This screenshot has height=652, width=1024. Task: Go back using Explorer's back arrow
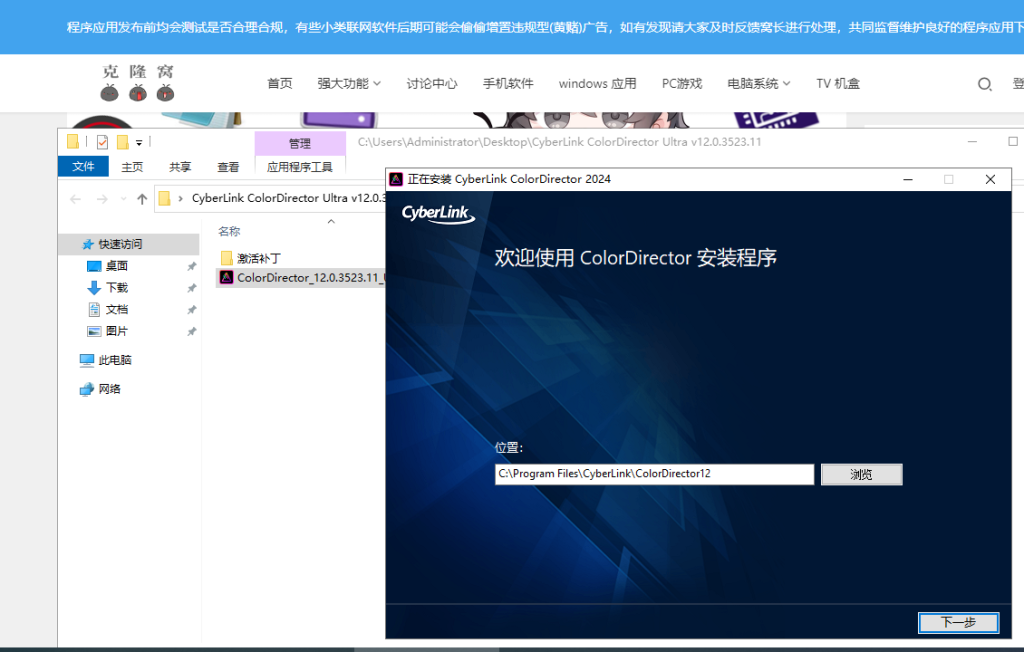coord(75,199)
